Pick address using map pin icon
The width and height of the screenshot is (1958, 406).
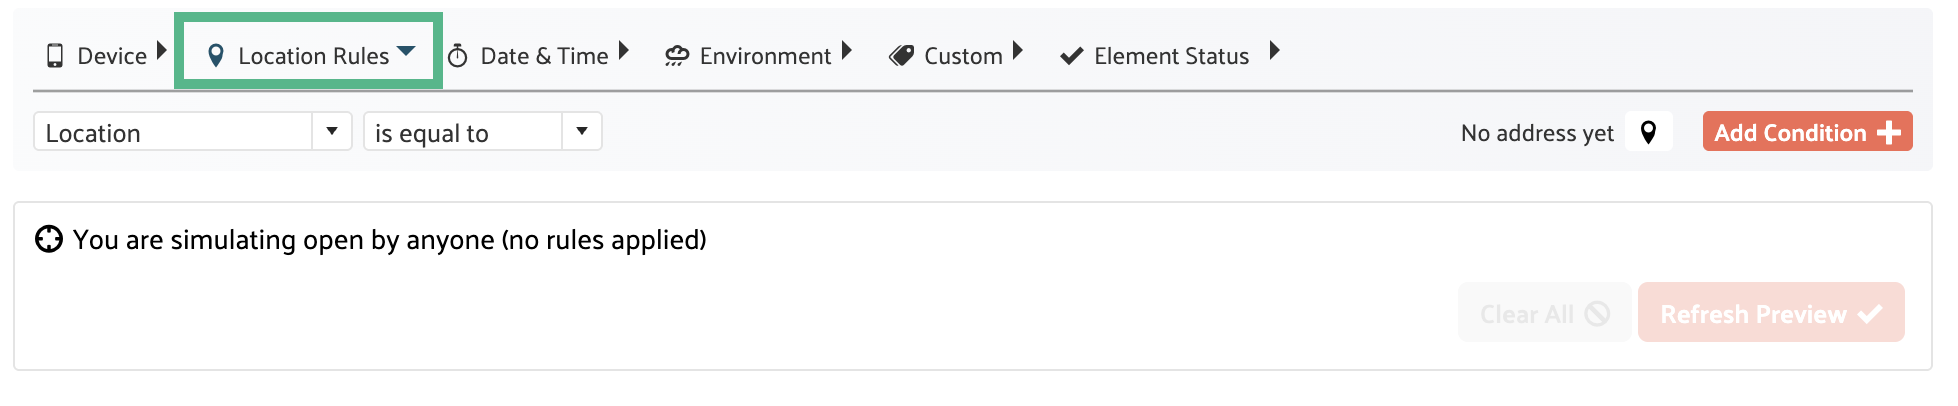(x=1648, y=132)
